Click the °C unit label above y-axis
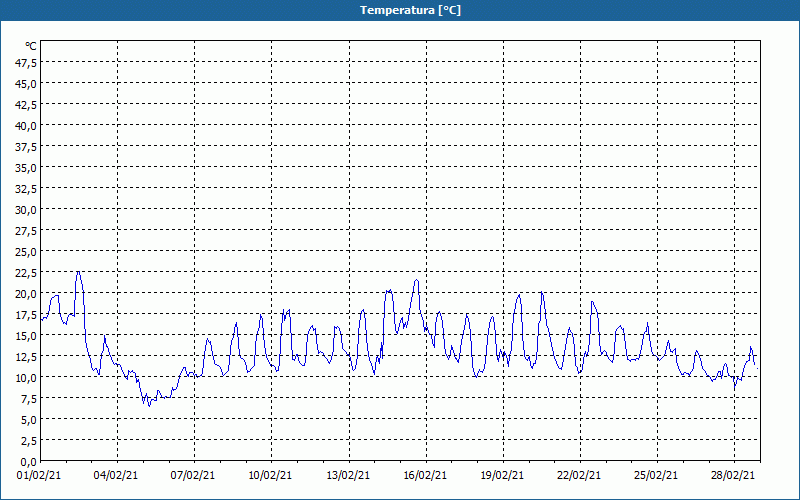 30,46
